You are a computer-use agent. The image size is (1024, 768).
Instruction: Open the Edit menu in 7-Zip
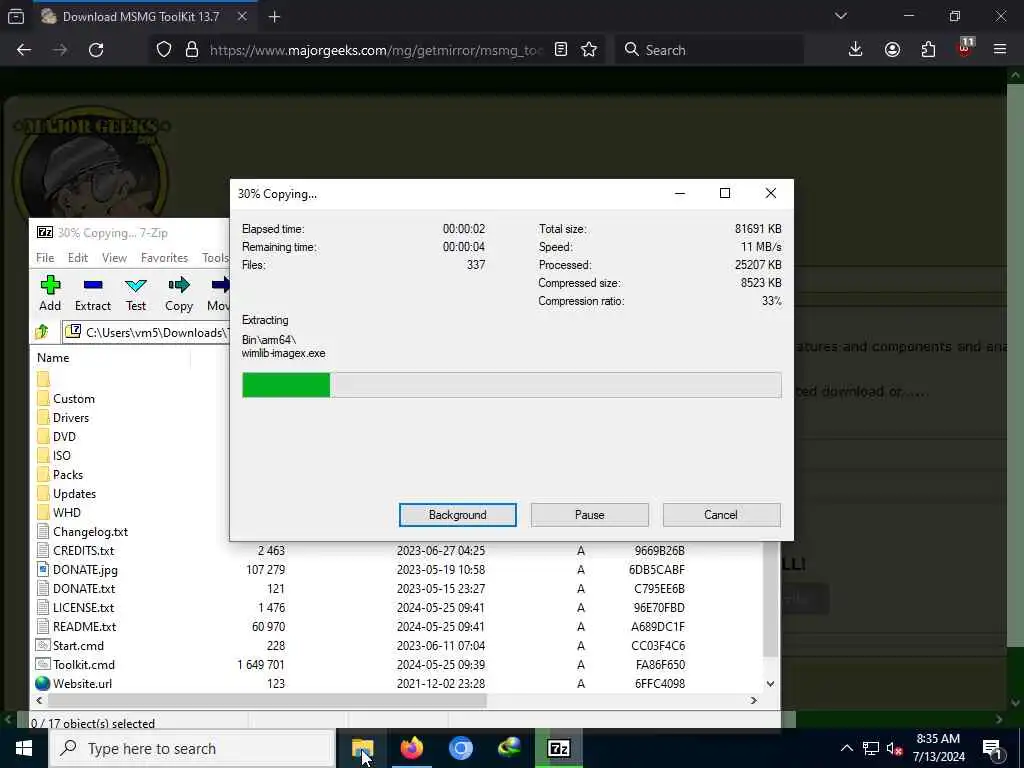click(78, 258)
